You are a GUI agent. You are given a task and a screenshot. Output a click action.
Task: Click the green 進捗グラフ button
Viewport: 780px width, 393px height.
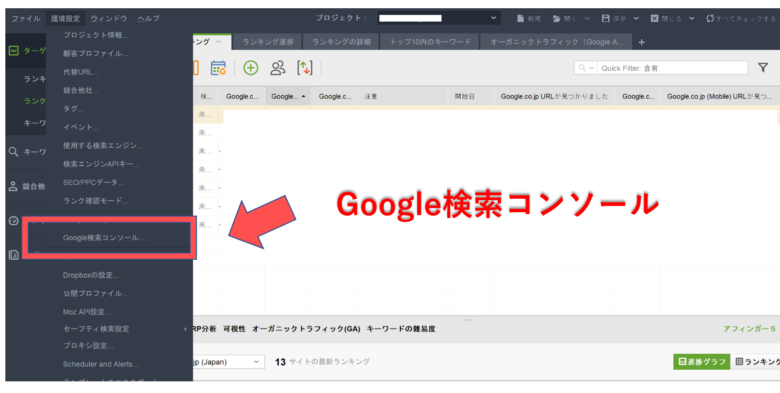point(701,362)
